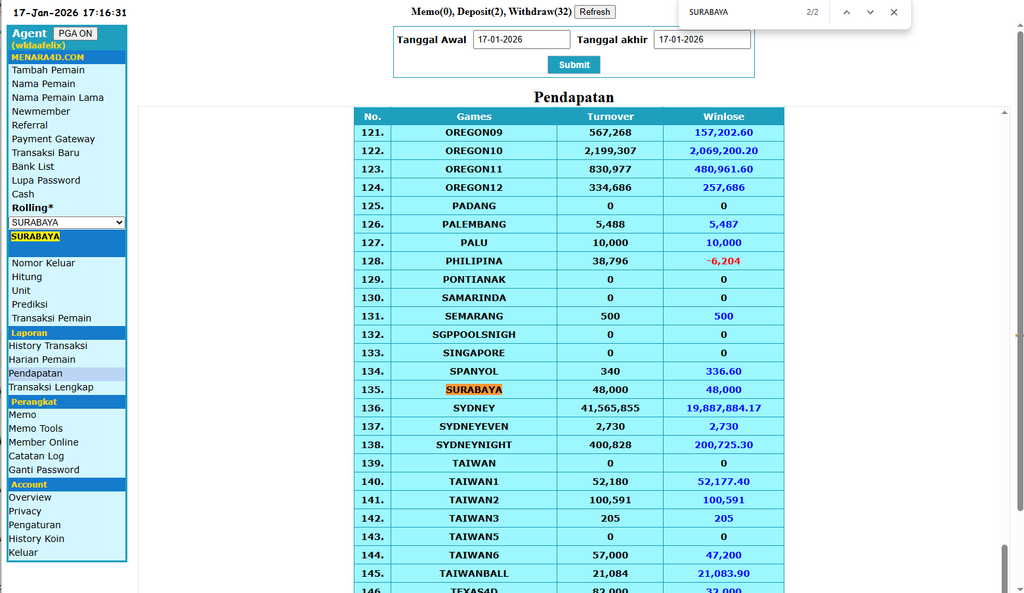Click the Submit button
The image size is (1024, 593).
(x=574, y=65)
